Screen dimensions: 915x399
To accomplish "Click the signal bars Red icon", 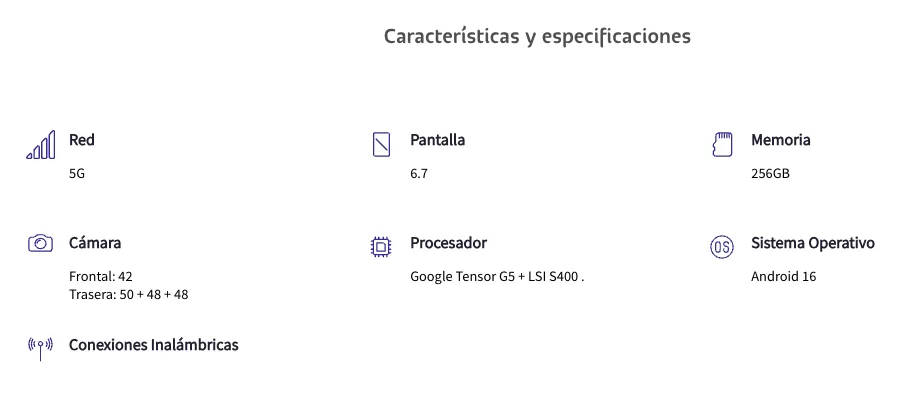I will pyautogui.click(x=41, y=145).
